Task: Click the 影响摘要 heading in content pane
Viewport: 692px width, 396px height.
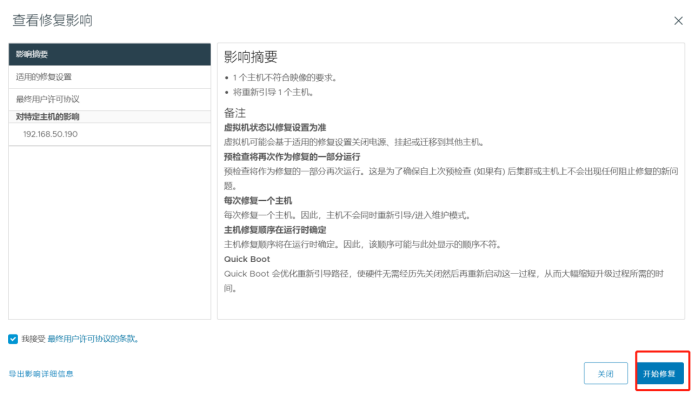Action: coord(251,57)
